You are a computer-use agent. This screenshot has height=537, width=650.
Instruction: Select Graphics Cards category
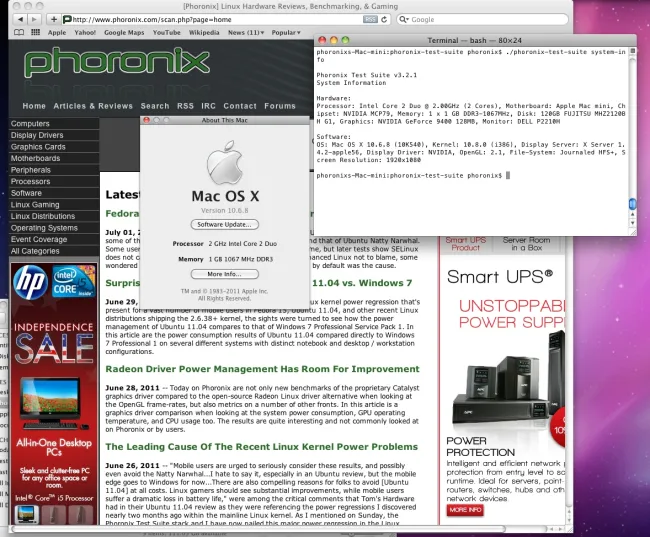pyautogui.click(x=54, y=147)
